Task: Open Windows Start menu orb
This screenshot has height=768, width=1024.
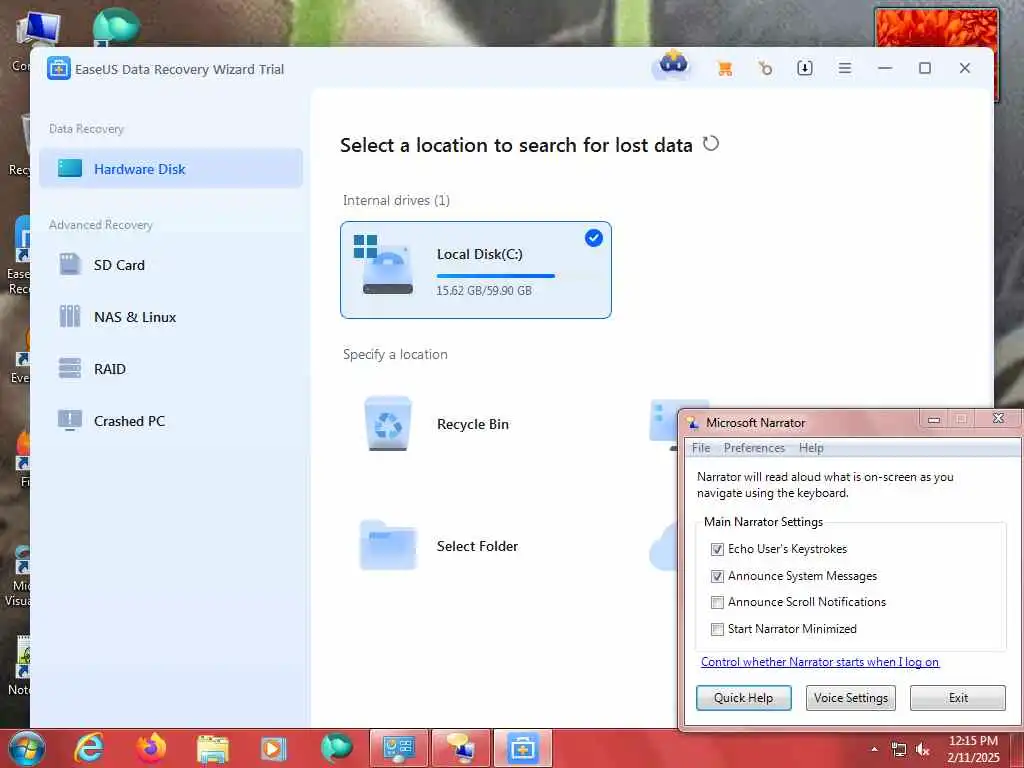Action: [x=26, y=748]
